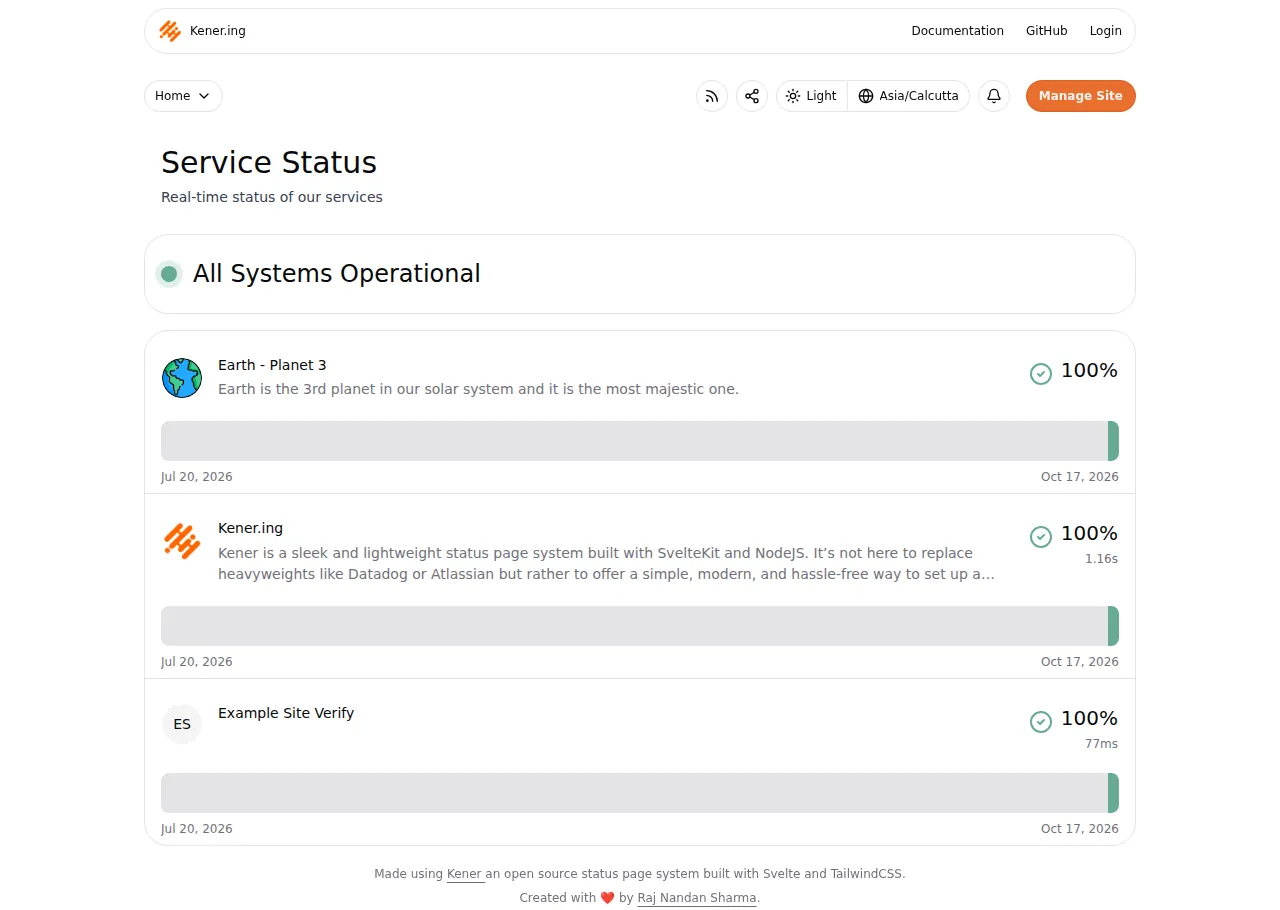Open the Raj Nandan Sharma footer link
The height and width of the screenshot is (910, 1280).
coord(697,898)
